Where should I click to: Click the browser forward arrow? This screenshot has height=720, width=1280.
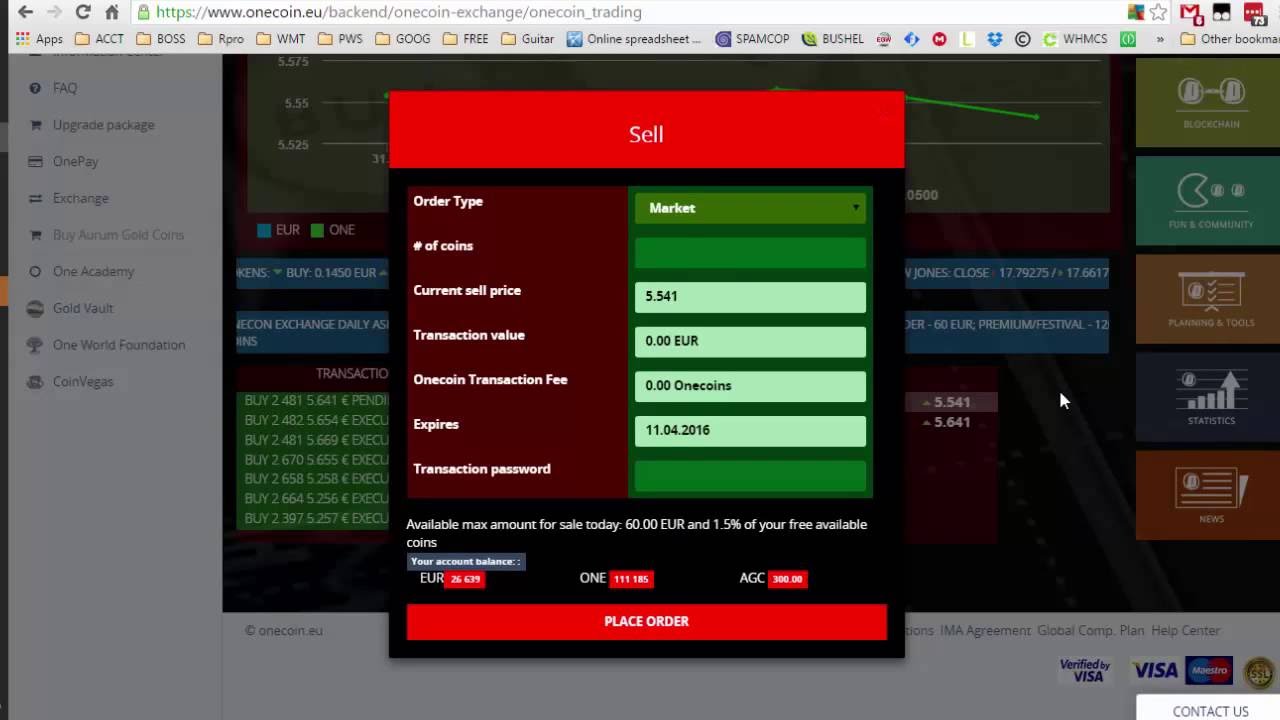coord(54,13)
